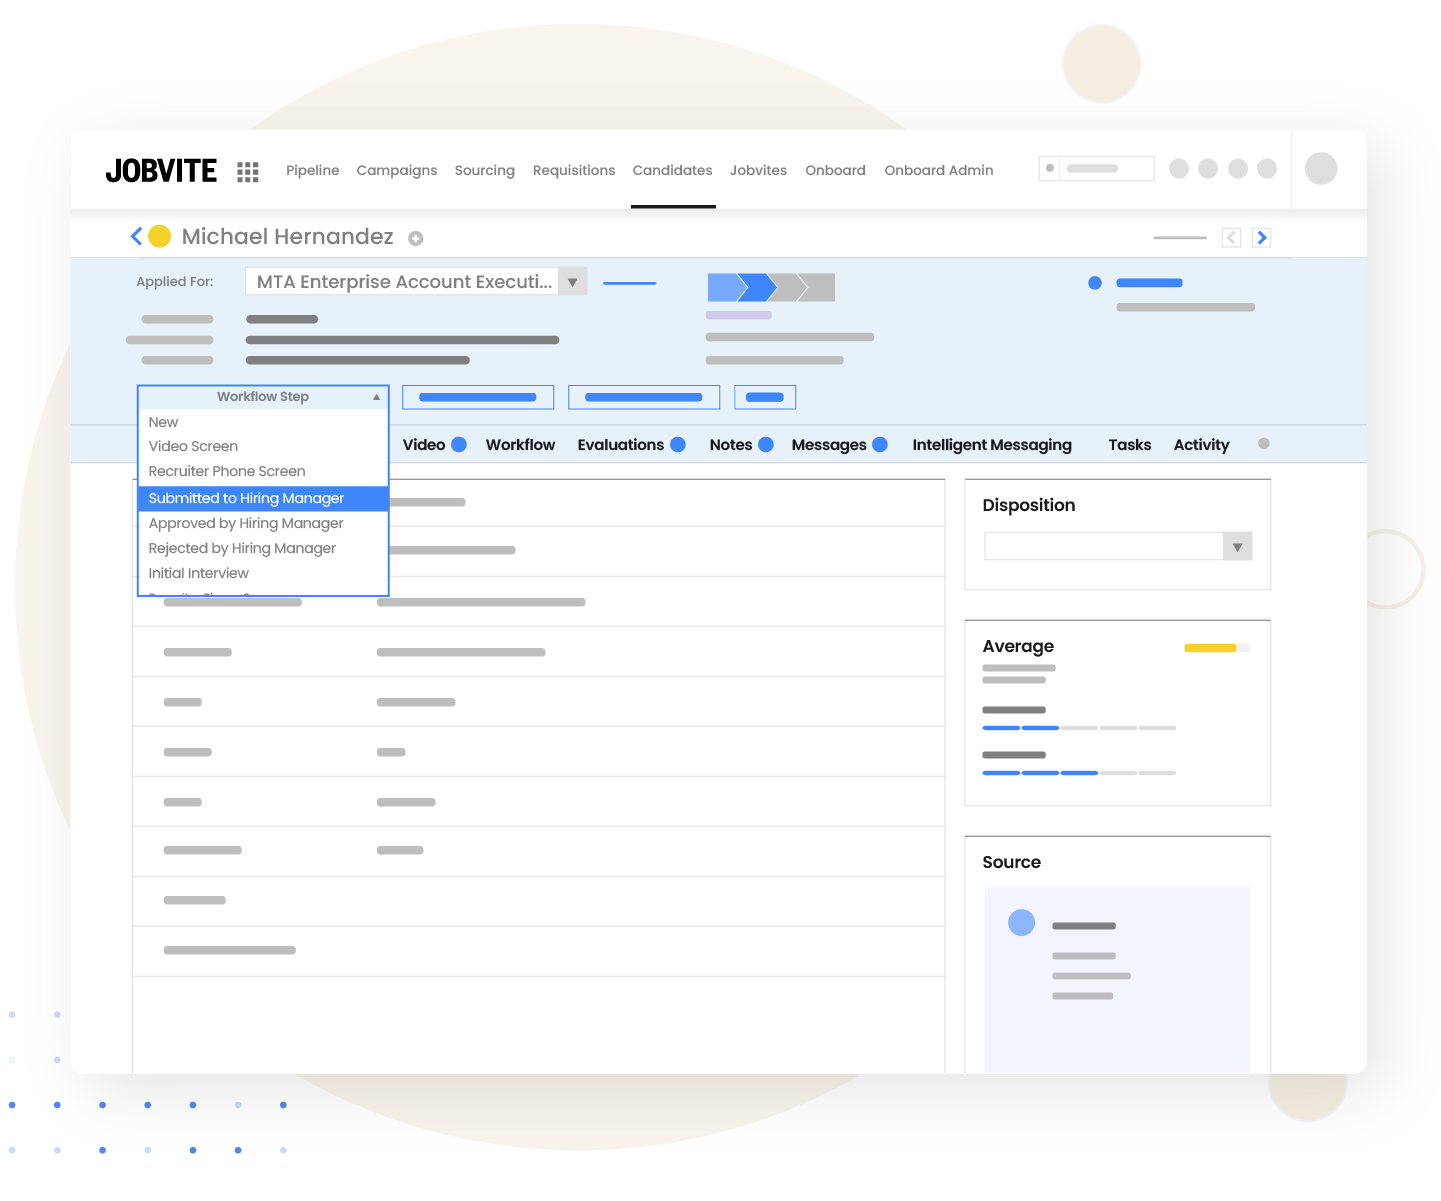Select the Submitted to Hiring Manager workflow step

[x=246, y=498]
